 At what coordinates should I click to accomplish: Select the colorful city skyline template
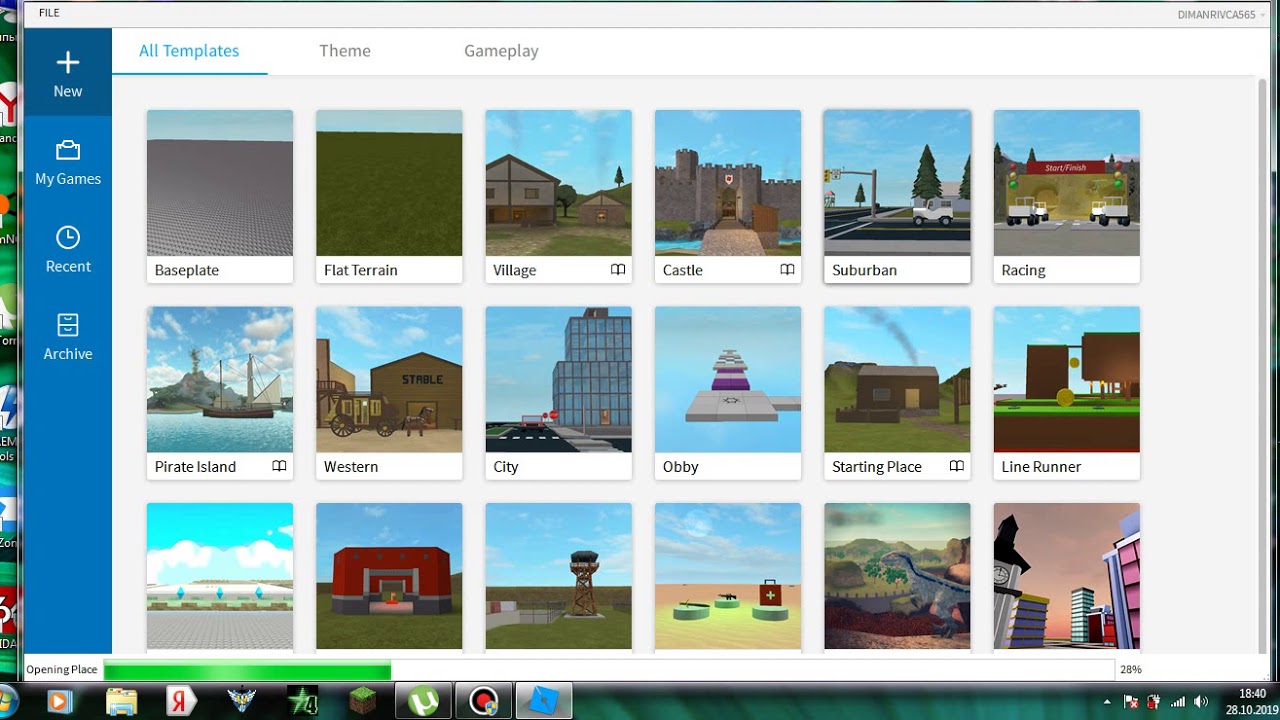tap(1067, 577)
